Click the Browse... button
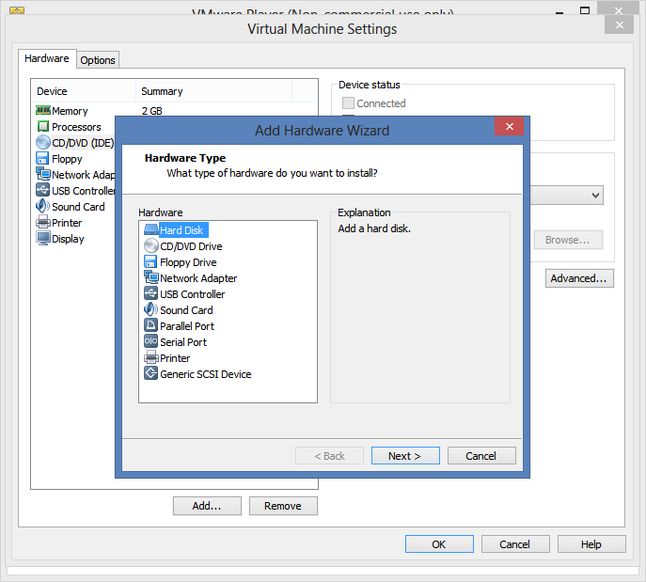The height and width of the screenshot is (582, 646). click(568, 240)
